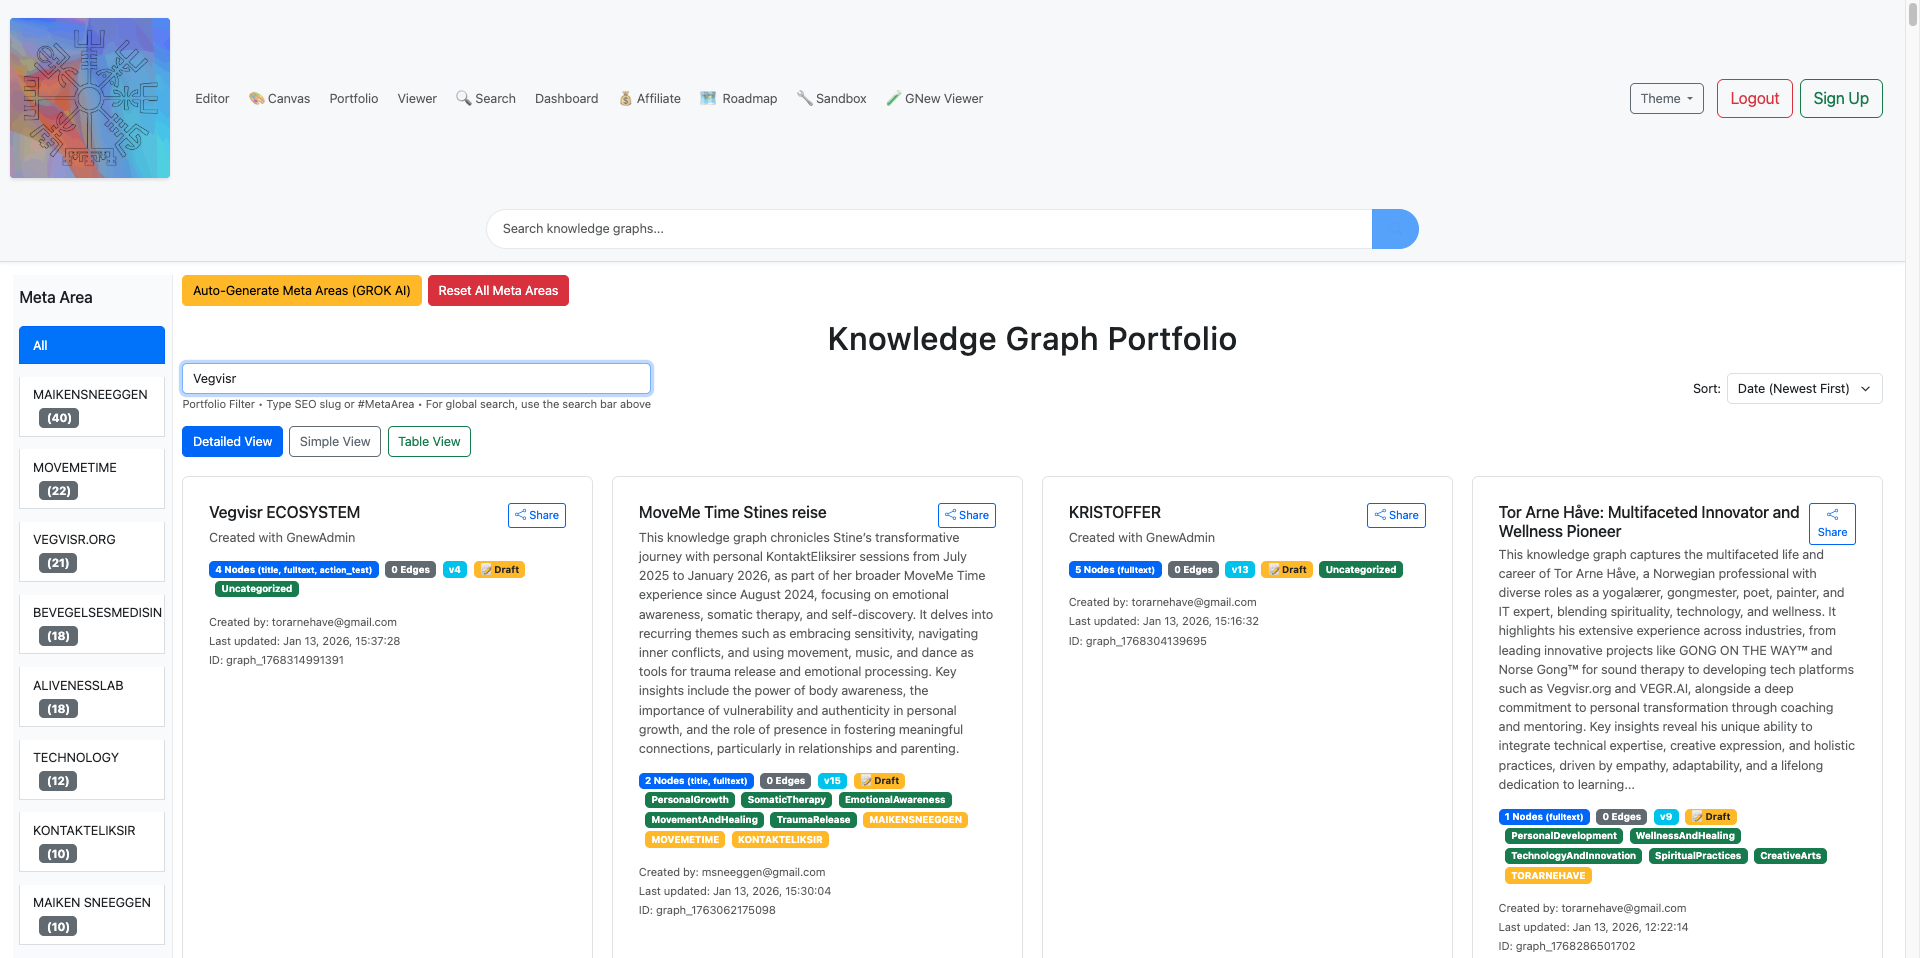Viewport: 1920px width, 958px height.
Task: Select the All meta area filter
Action: (x=92, y=345)
